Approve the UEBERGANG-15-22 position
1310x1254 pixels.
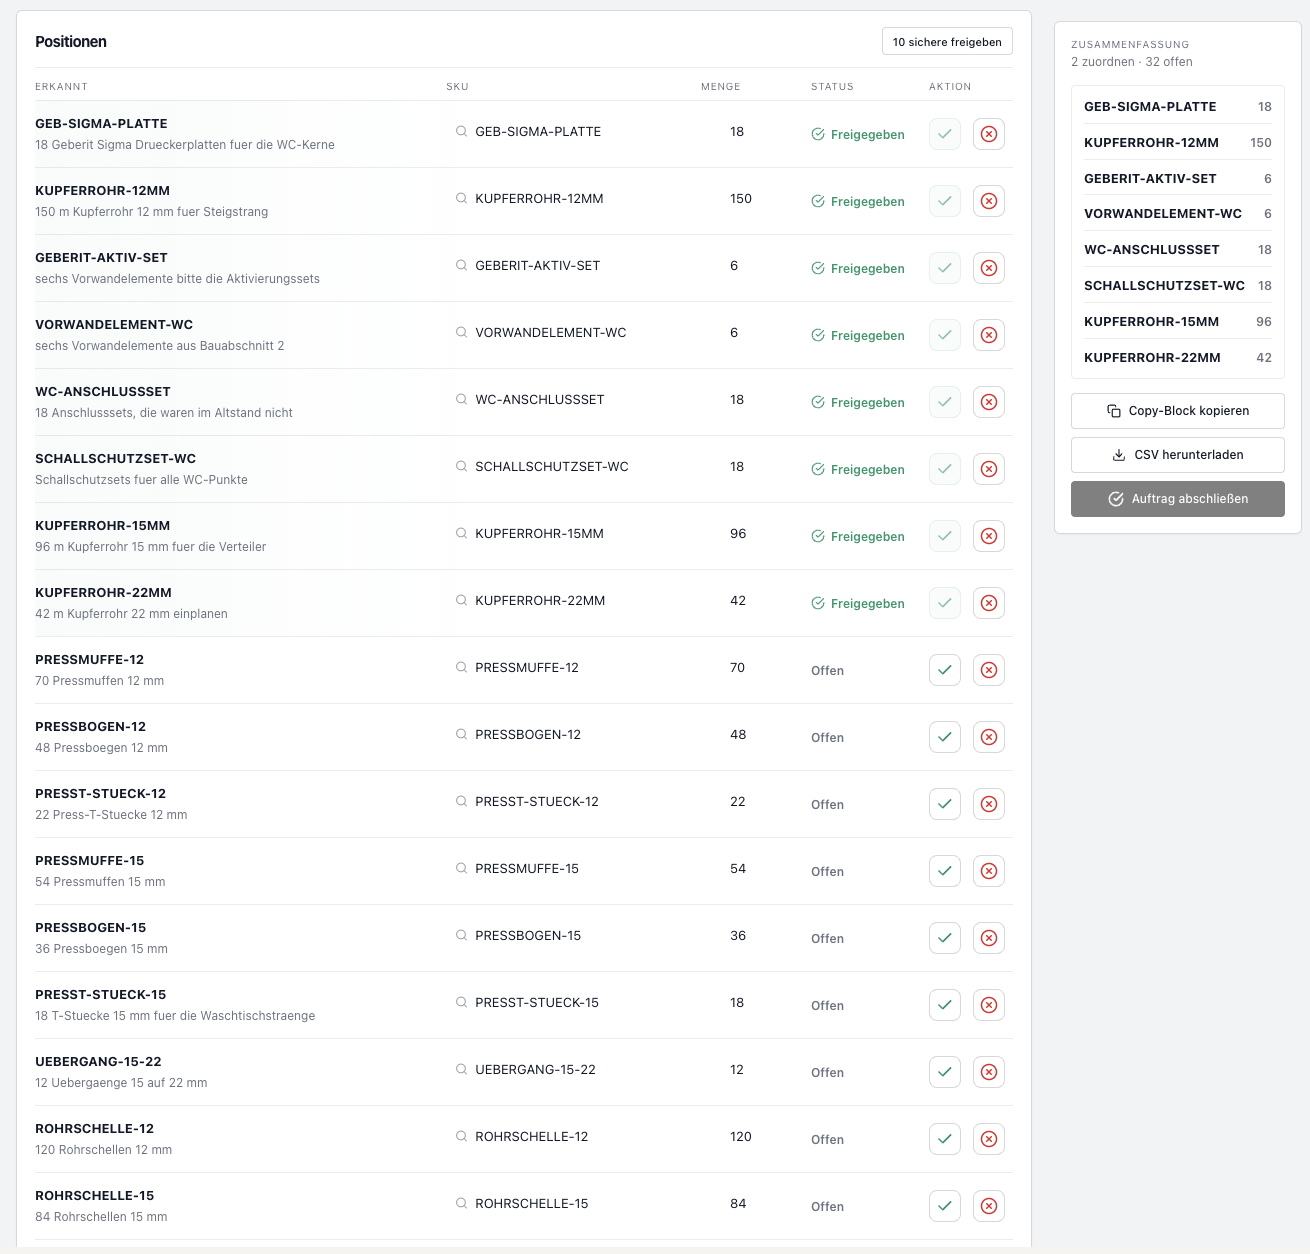pyautogui.click(x=944, y=1072)
